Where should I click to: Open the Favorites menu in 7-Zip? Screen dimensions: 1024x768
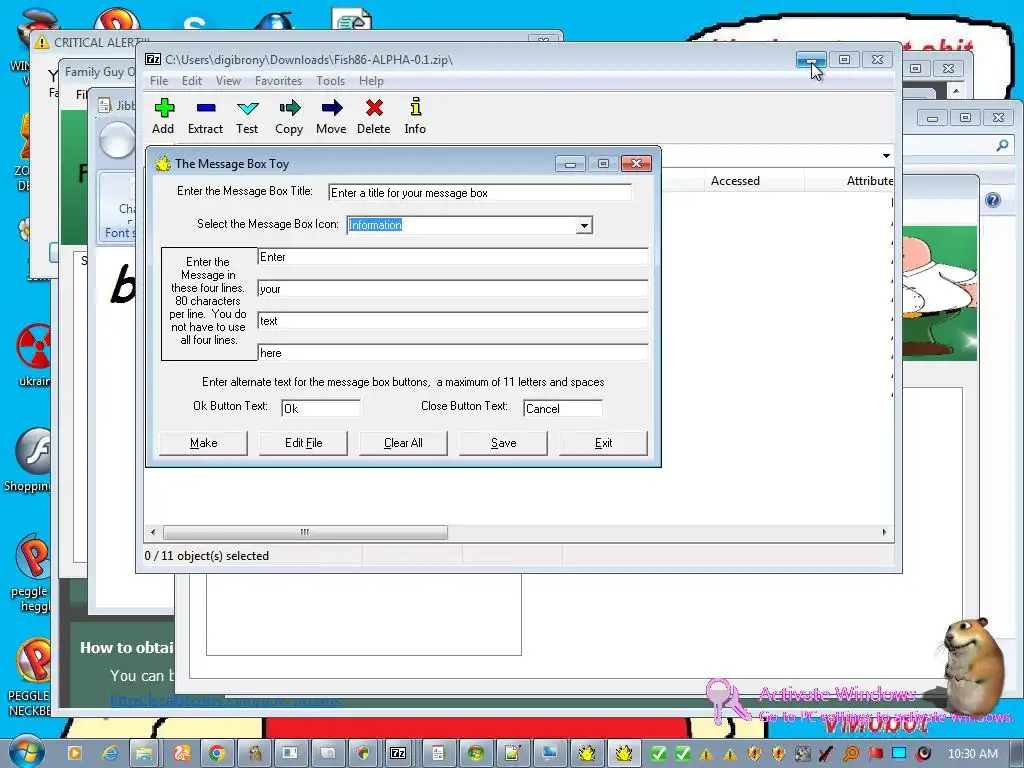[x=278, y=81]
